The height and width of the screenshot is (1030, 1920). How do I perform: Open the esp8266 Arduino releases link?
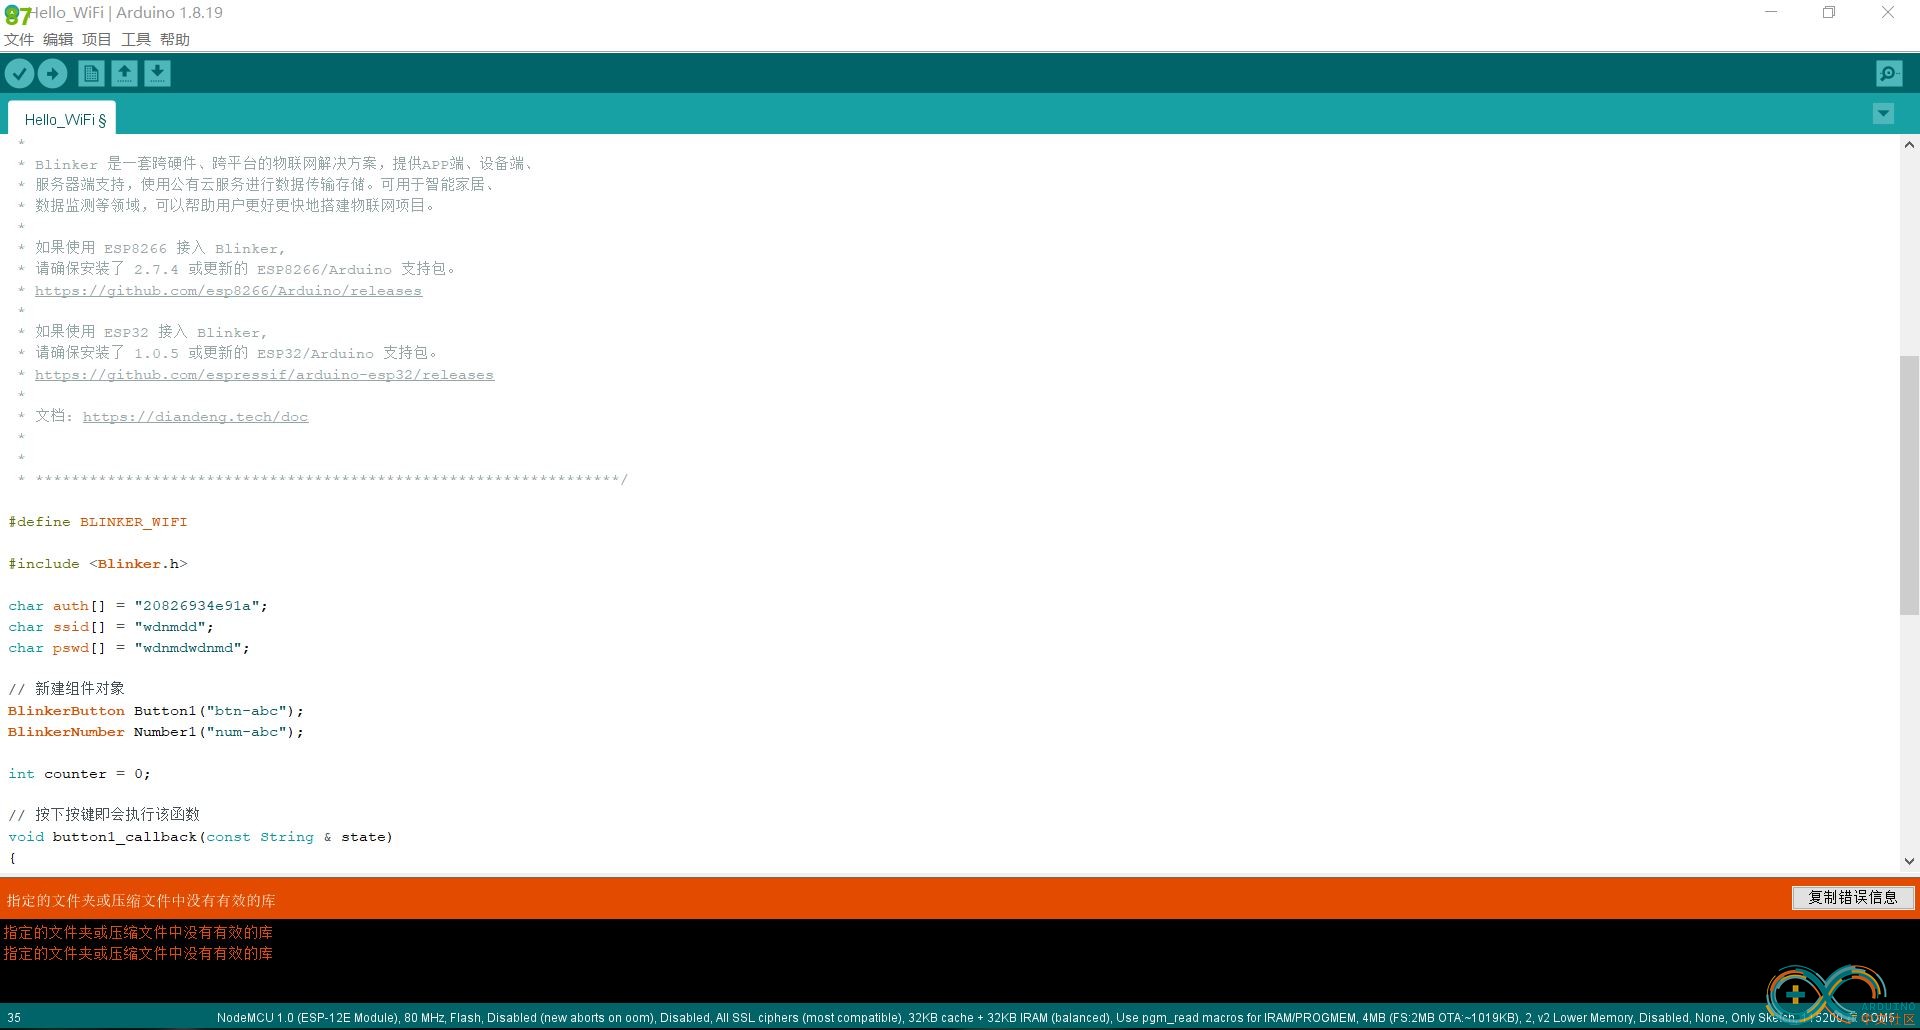[x=228, y=291]
